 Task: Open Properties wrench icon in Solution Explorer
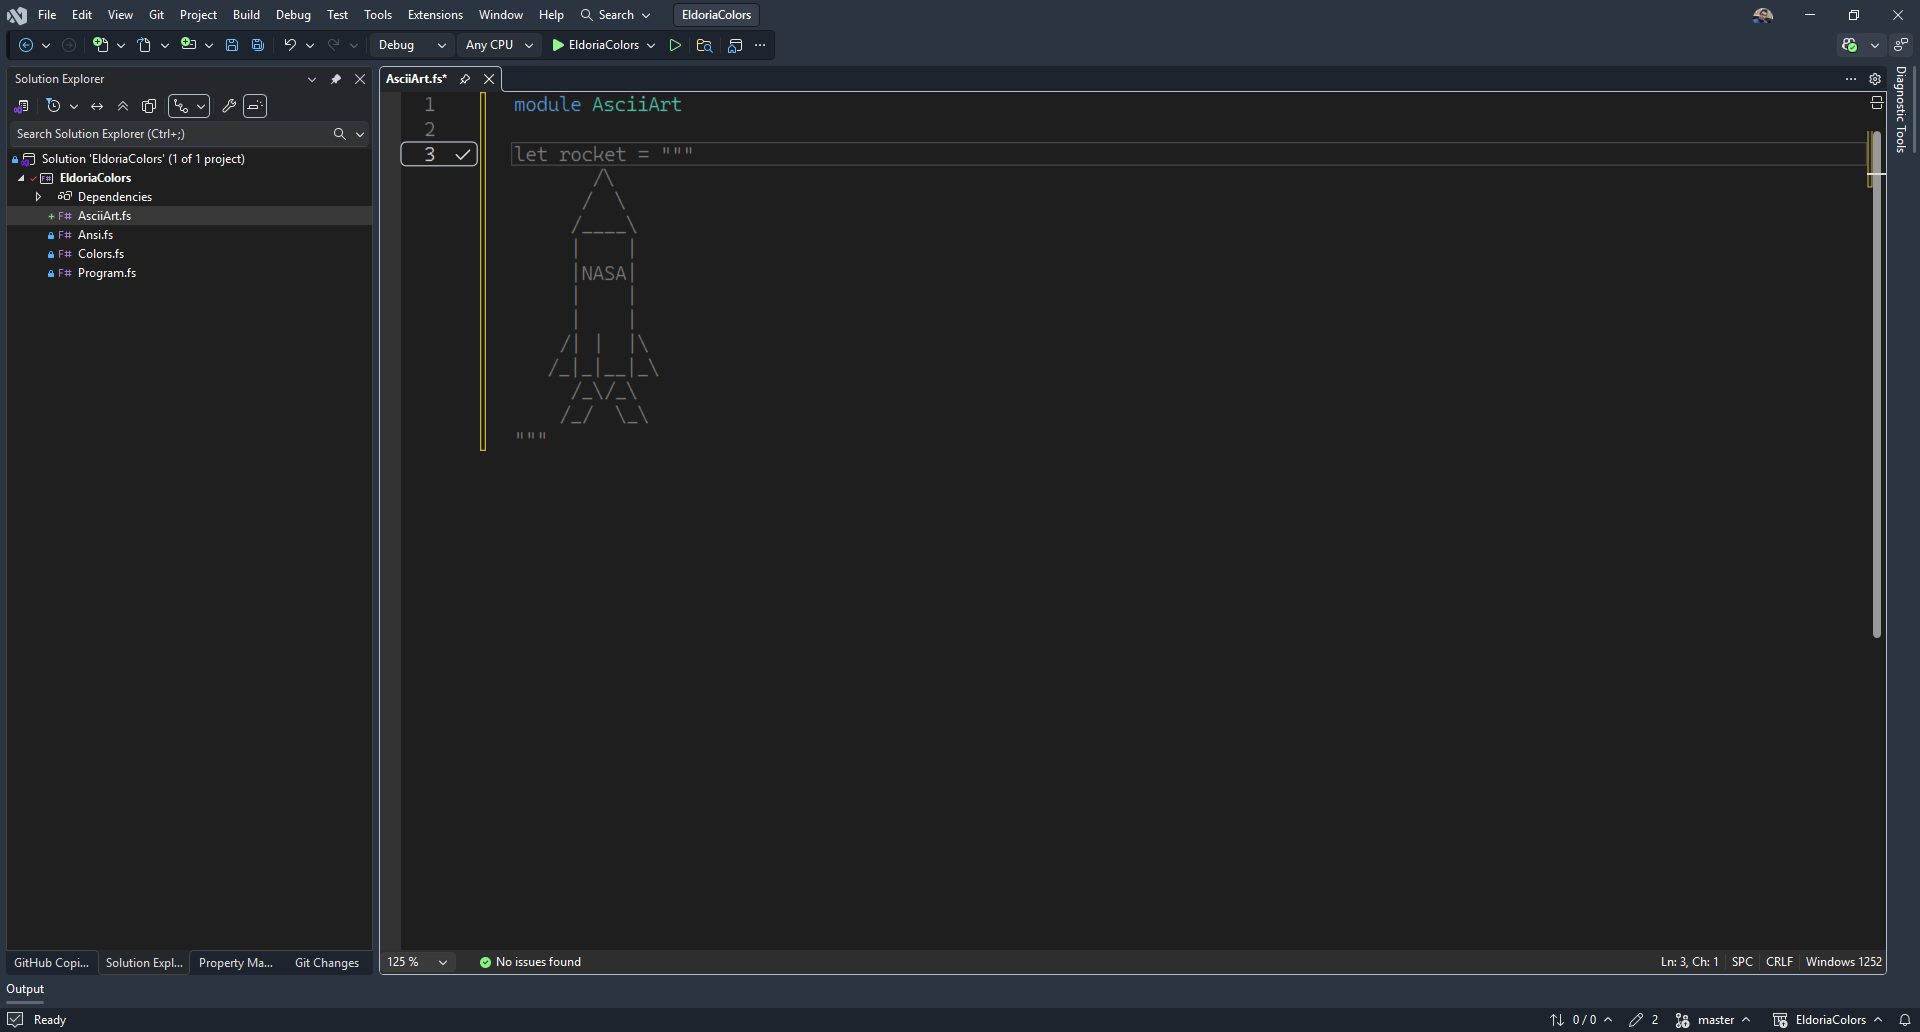pos(229,106)
